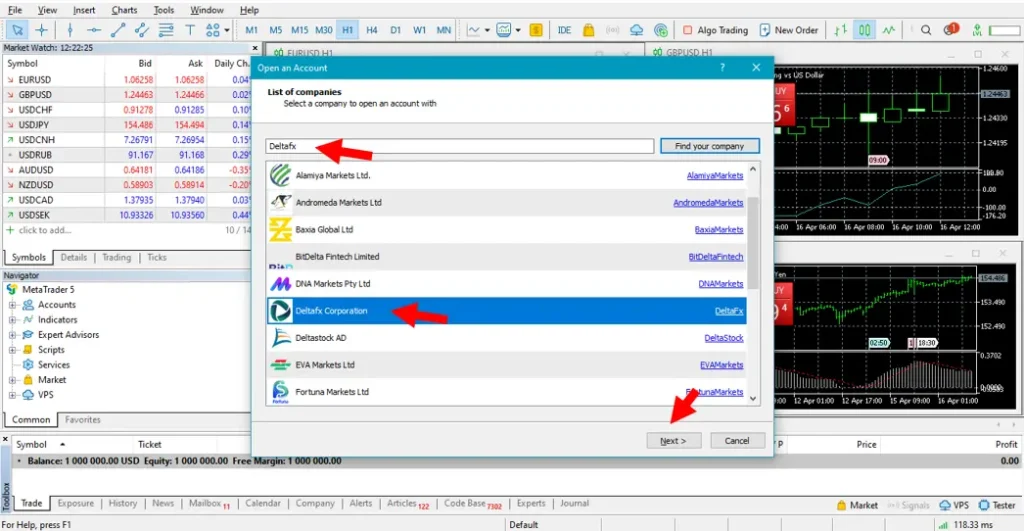The image size is (1024, 531).
Task: Select the equidistant channel tool
Action: [x=142, y=30]
